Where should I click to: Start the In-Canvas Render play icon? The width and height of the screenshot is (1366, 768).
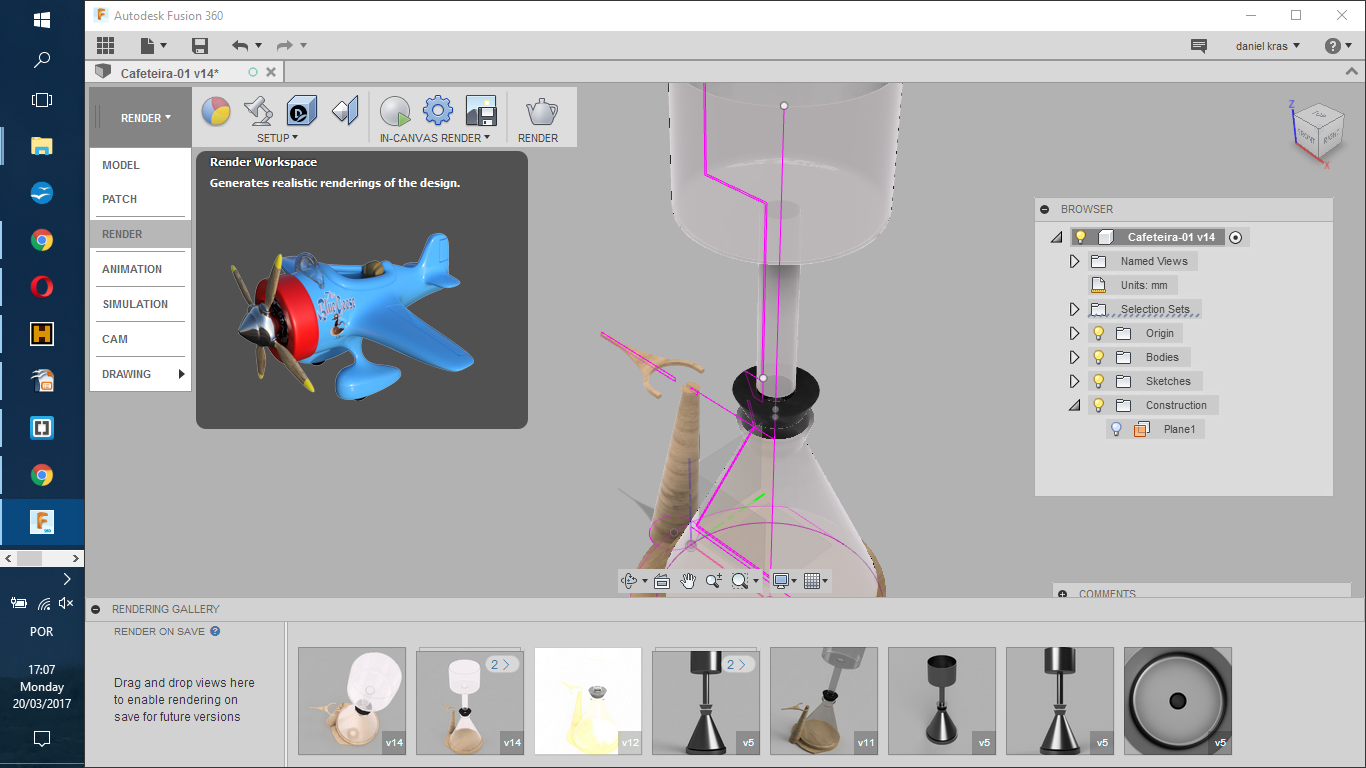pyautogui.click(x=395, y=110)
